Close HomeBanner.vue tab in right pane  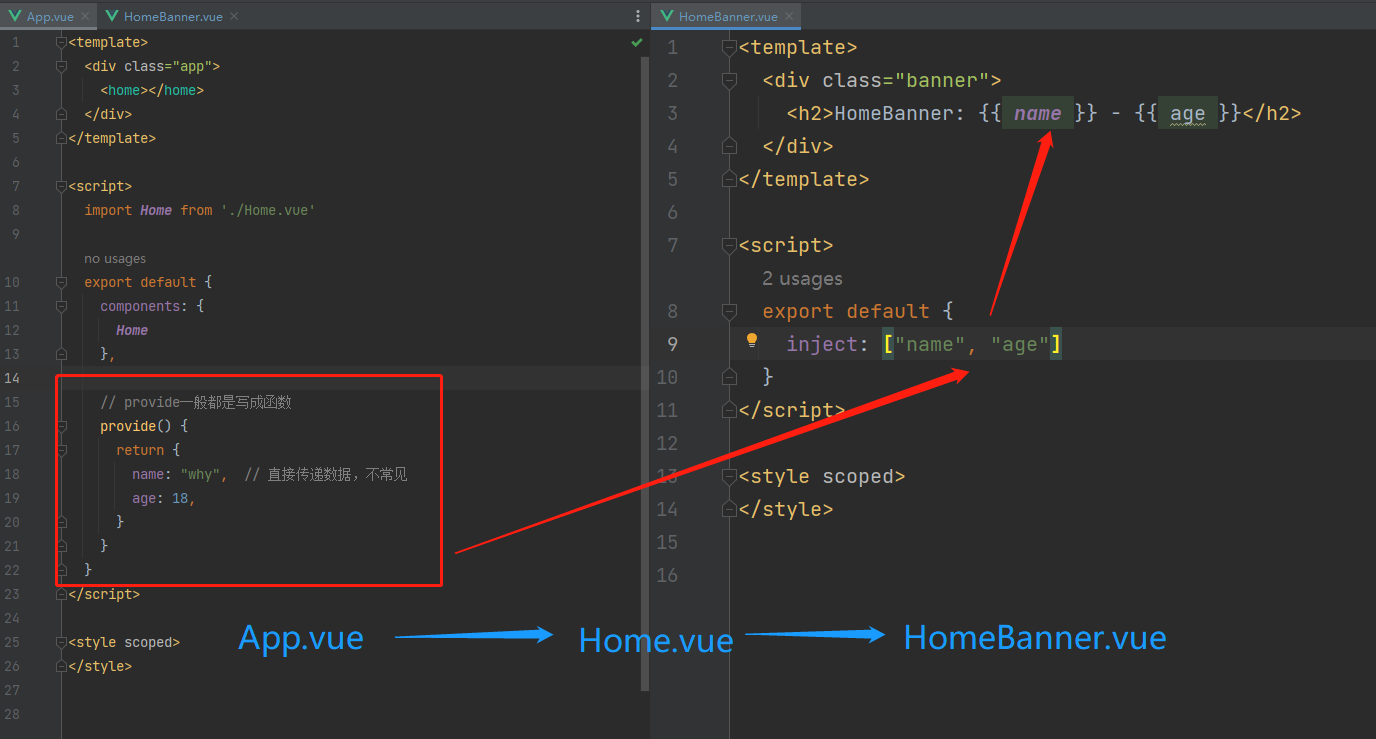point(788,17)
